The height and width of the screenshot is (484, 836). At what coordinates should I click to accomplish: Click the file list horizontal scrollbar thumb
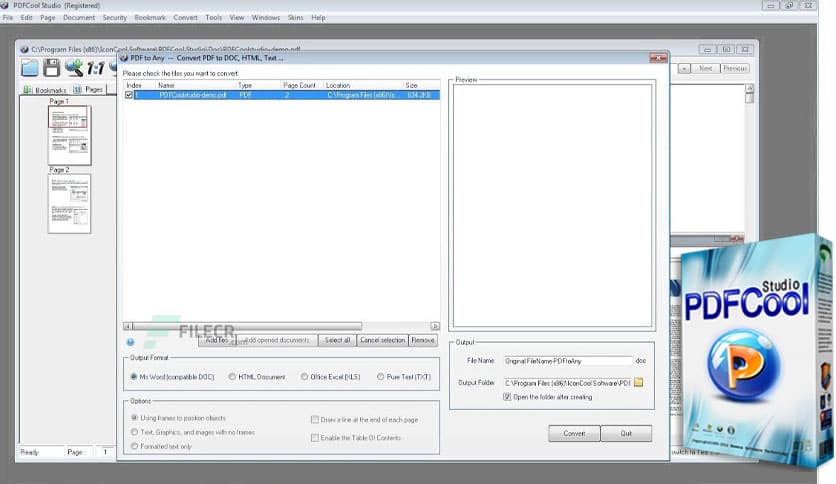(x=247, y=326)
